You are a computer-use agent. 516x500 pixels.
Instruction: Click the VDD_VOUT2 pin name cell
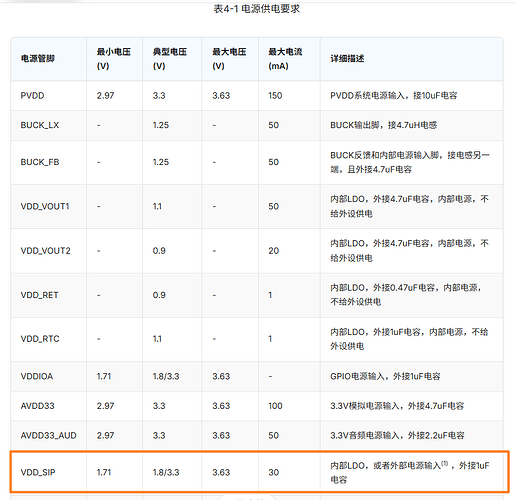click(49, 251)
